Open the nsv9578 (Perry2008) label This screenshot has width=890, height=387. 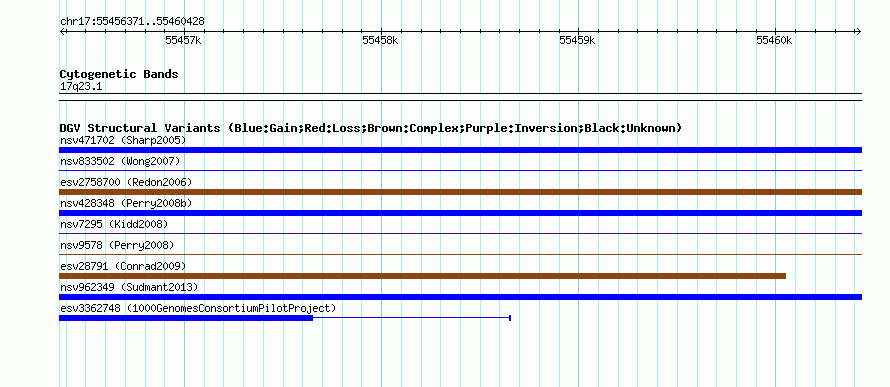[117, 245]
